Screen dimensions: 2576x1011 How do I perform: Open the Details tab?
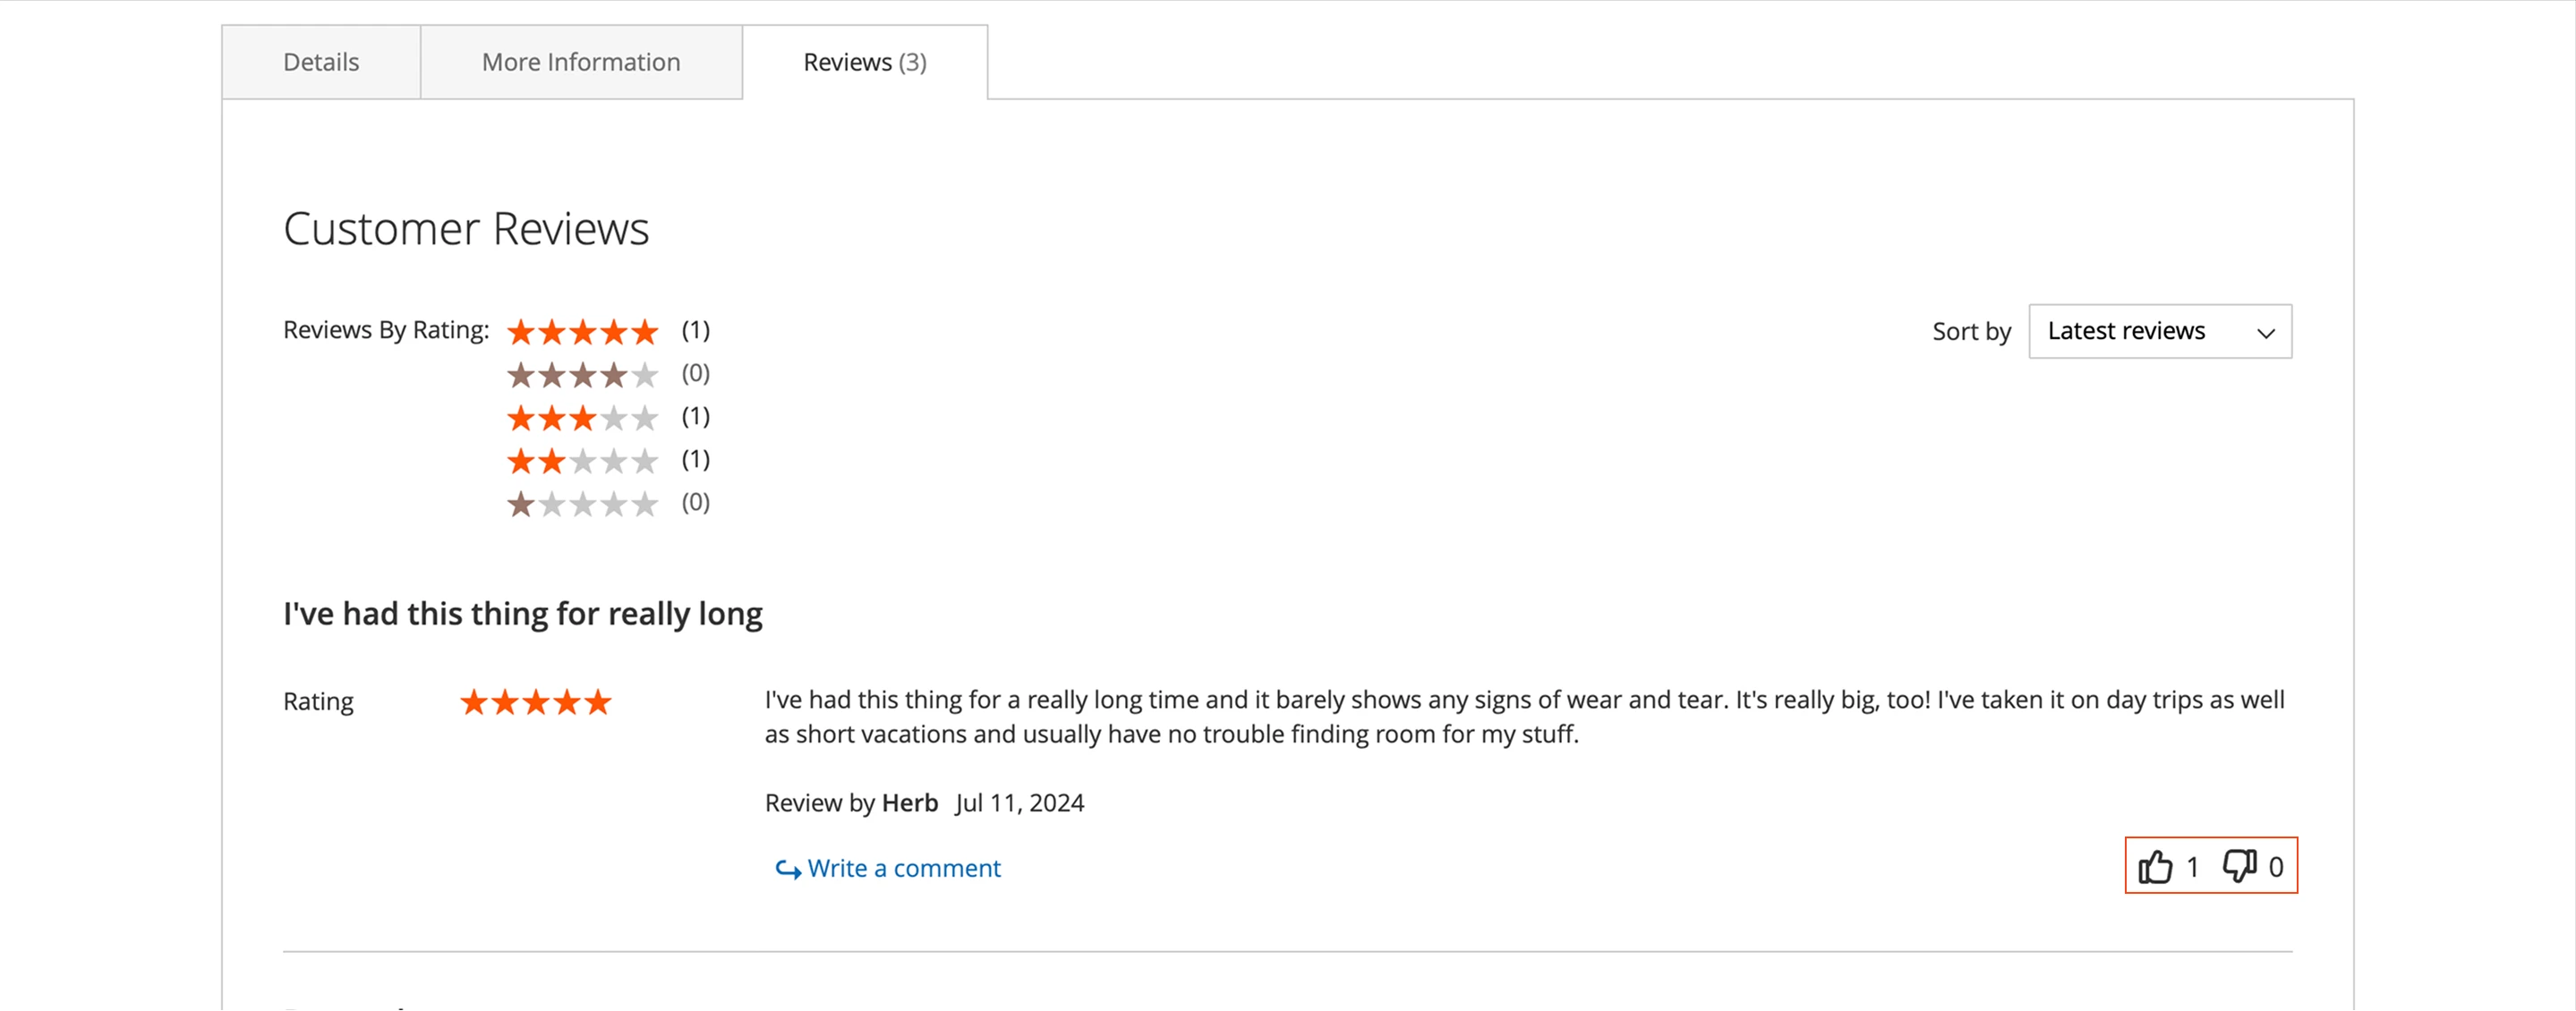[320, 61]
